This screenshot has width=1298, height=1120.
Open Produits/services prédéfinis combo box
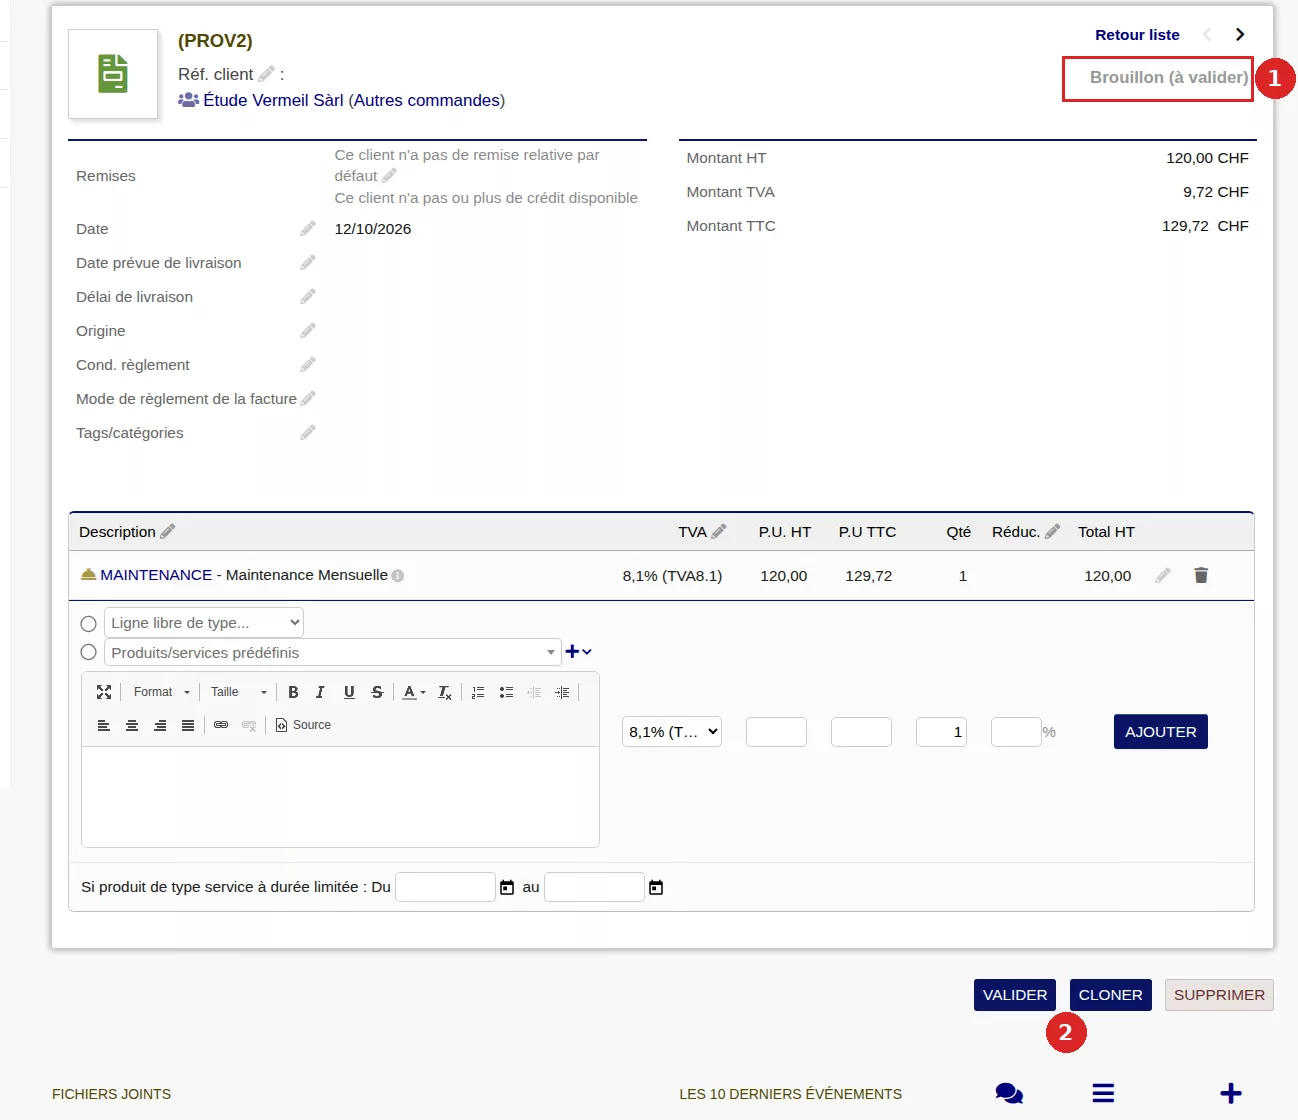coord(333,652)
